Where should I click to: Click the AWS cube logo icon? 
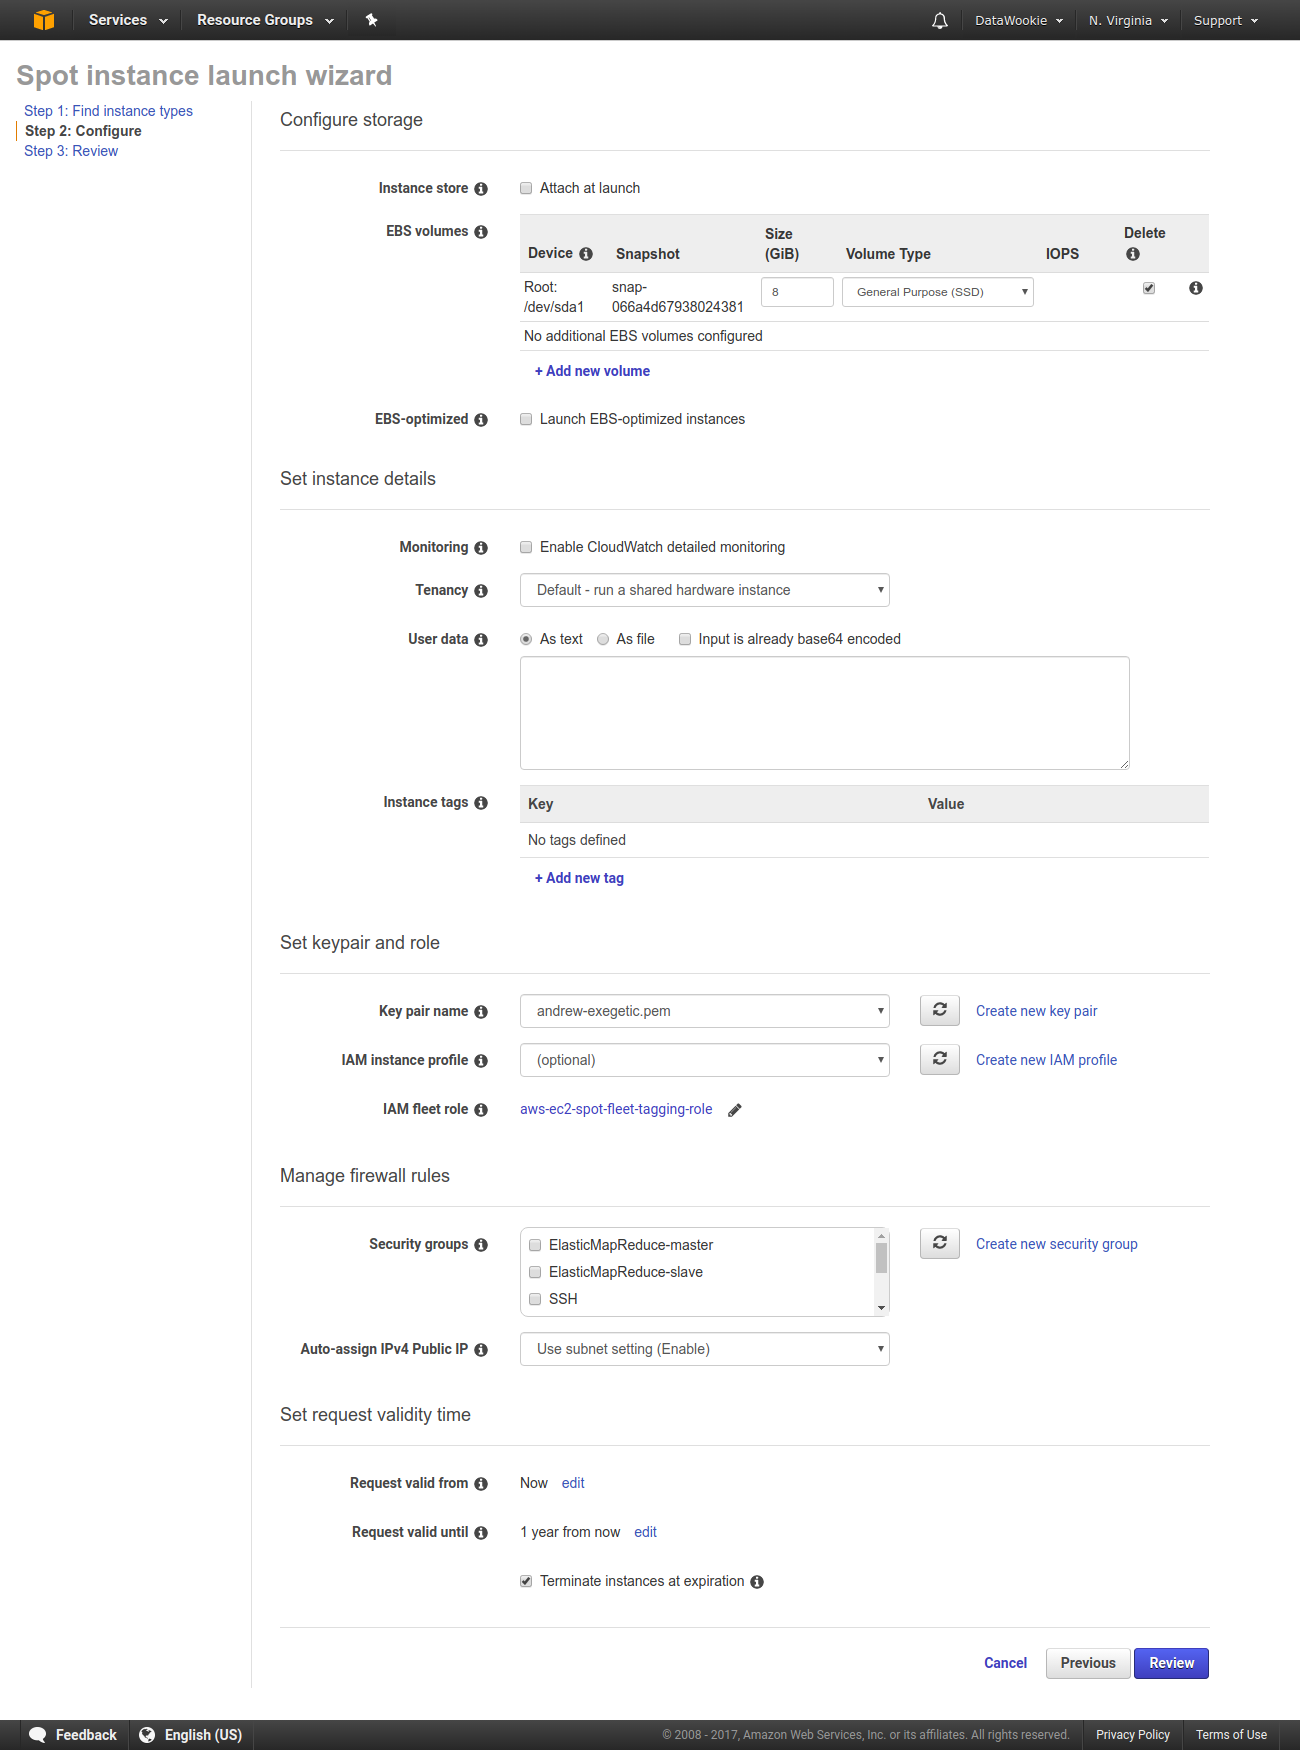click(x=43, y=20)
